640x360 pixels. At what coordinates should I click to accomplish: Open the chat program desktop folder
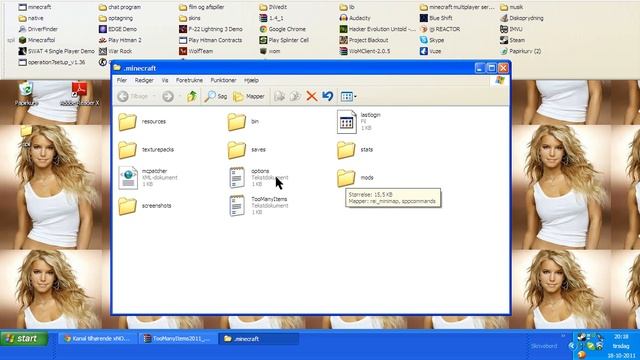coord(120,7)
